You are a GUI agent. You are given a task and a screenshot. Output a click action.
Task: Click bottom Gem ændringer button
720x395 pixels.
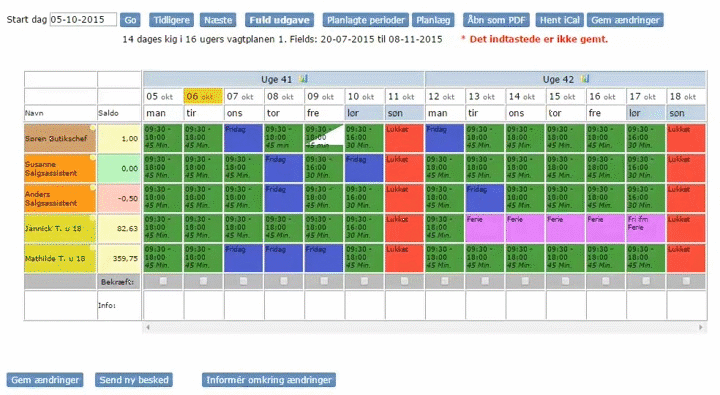[45, 380]
